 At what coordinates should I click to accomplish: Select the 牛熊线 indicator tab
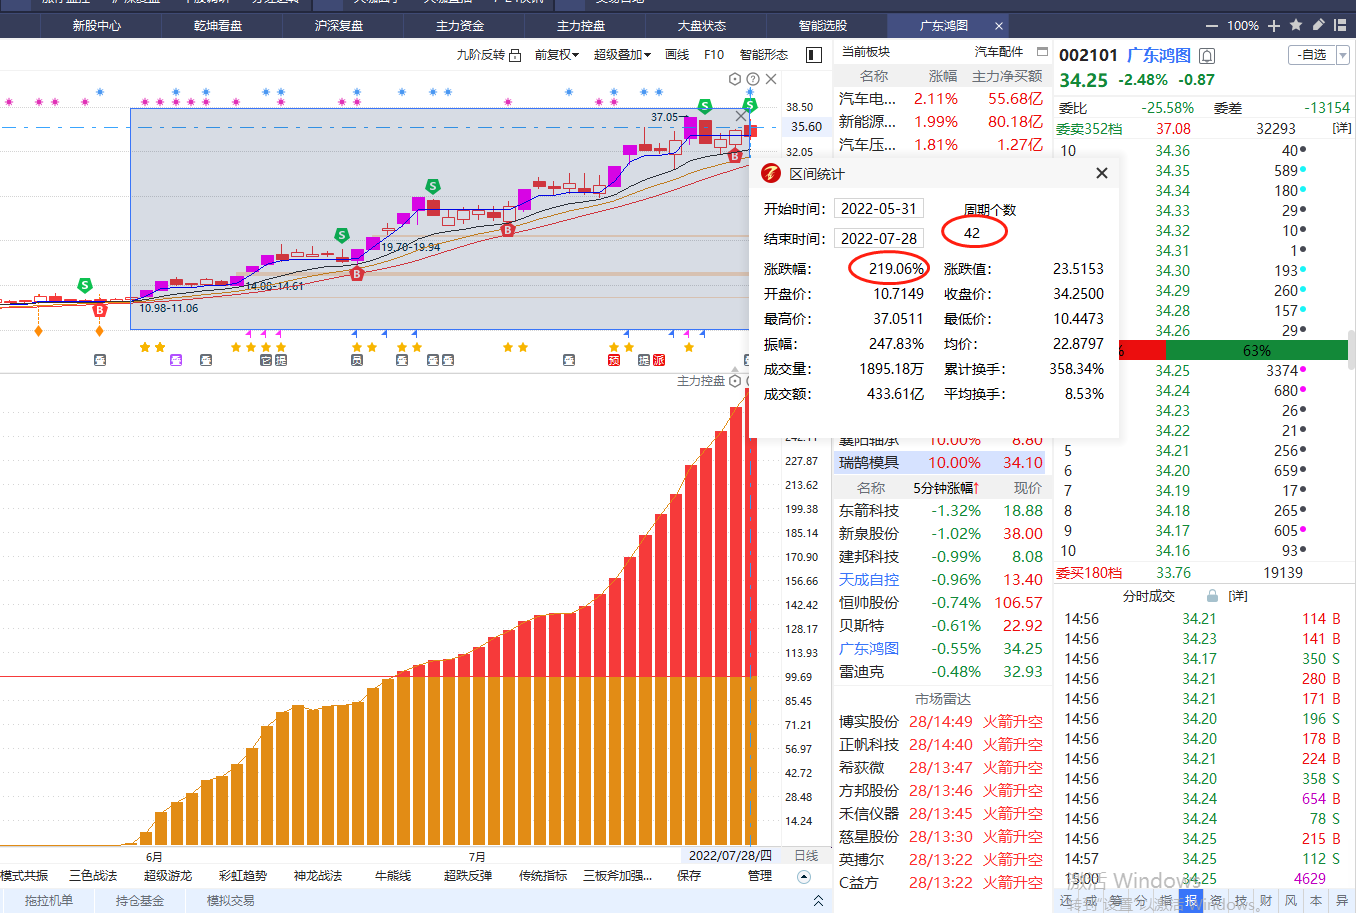pyautogui.click(x=393, y=876)
